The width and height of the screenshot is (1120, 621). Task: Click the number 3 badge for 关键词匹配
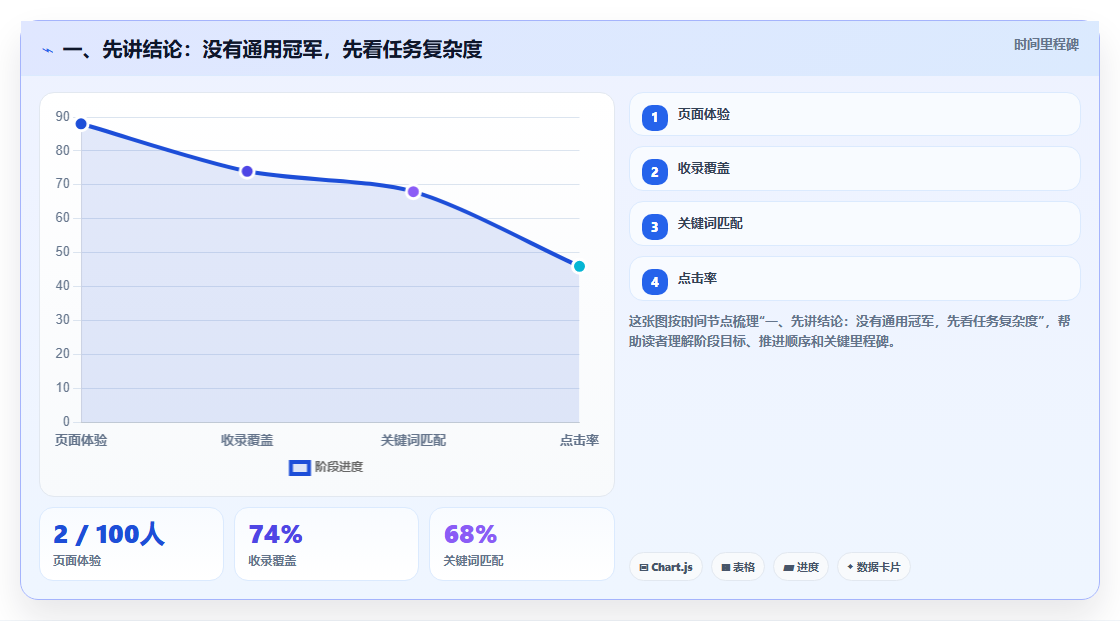[x=654, y=227]
